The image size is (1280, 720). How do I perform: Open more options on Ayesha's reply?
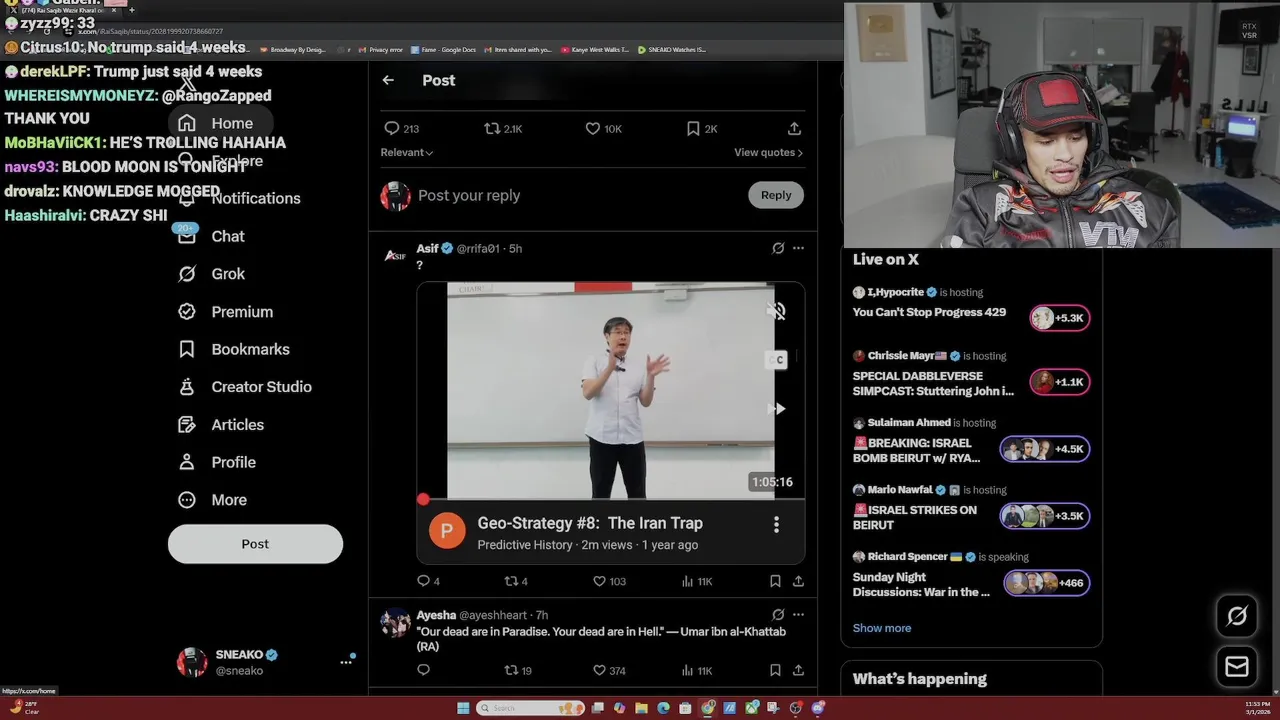pyautogui.click(x=798, y=614)
